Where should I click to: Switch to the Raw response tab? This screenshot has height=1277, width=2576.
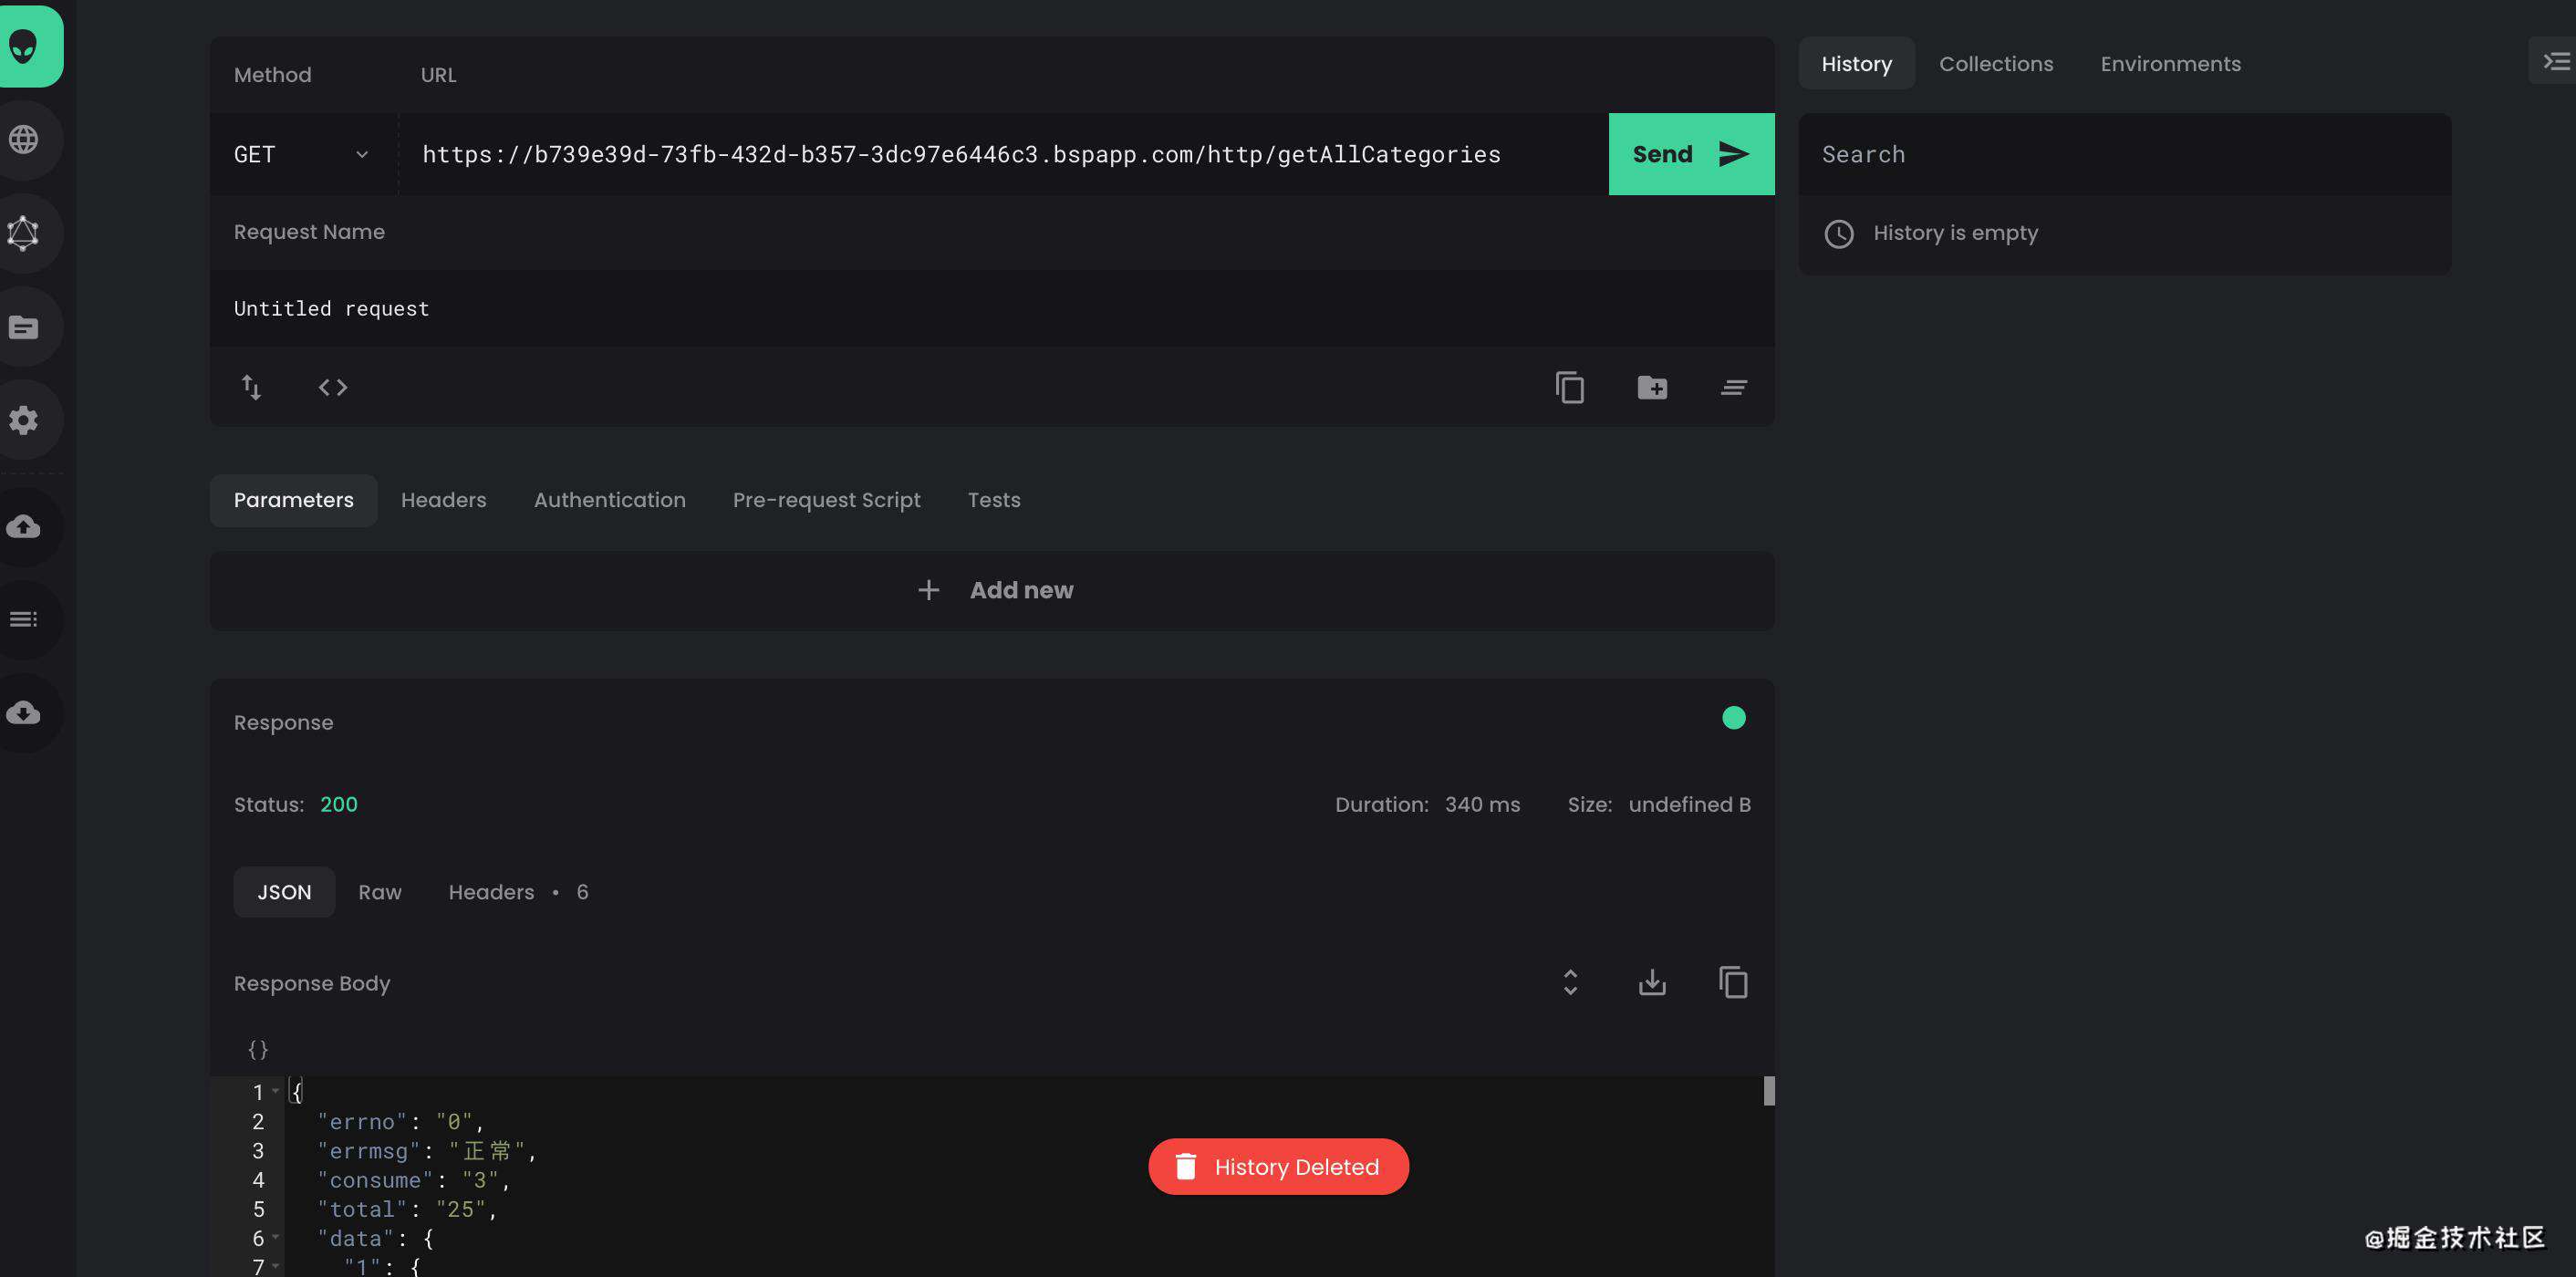point(379,891)
